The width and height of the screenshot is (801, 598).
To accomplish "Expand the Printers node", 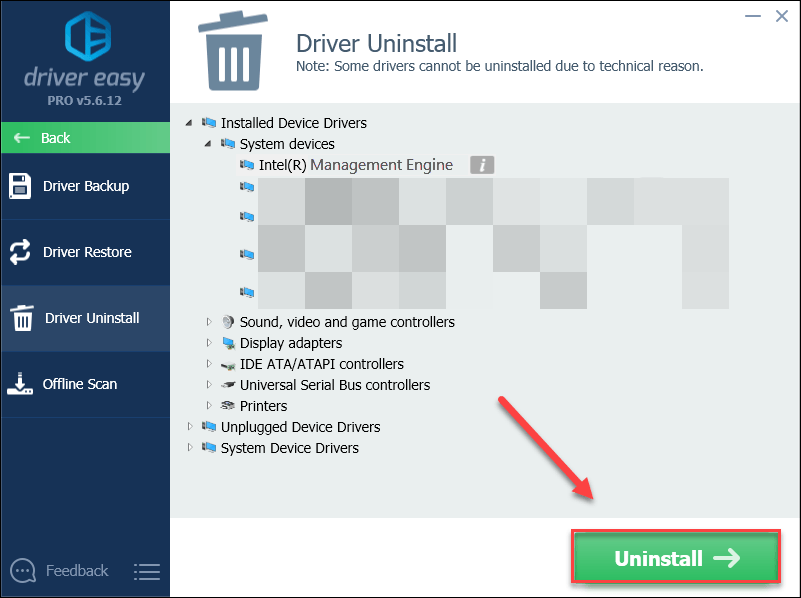I will click(209, 405).
